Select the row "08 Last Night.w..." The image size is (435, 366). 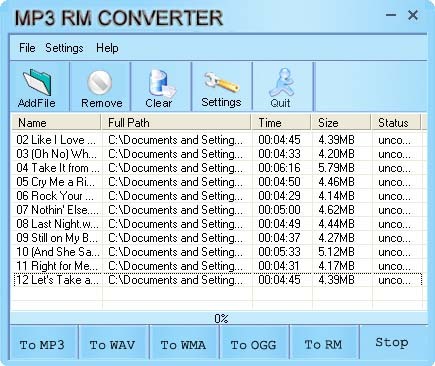218,224
